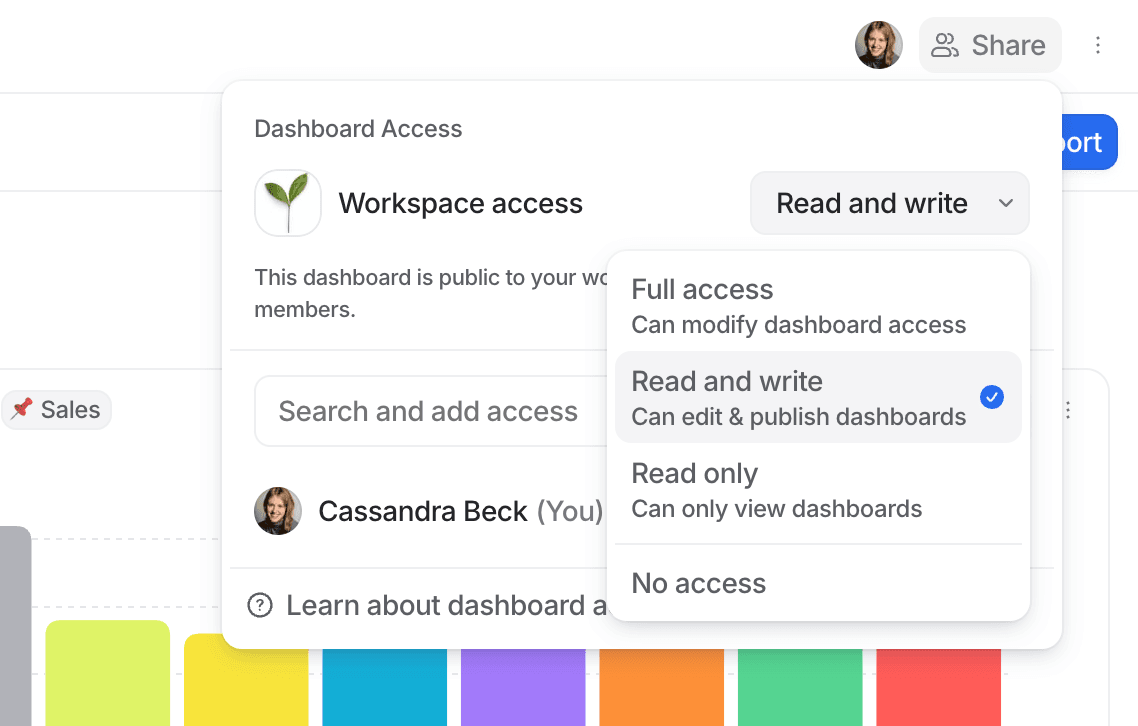Select the Read only access option
Viewport: 1138px width, 726px height.
818,490
